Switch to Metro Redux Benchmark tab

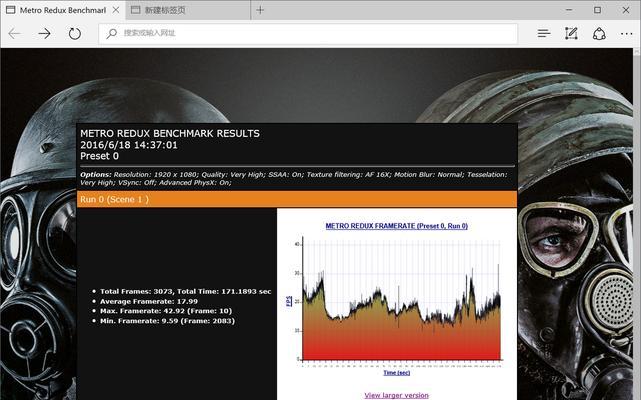[63, 10]
